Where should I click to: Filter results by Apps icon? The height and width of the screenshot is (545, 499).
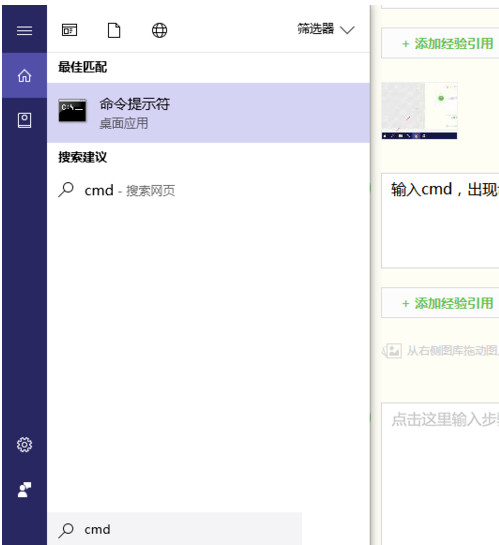click(x=69, y=30)
